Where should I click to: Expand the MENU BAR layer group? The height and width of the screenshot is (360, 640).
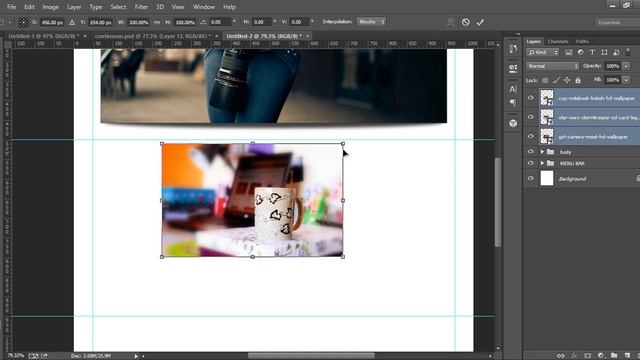542,163
